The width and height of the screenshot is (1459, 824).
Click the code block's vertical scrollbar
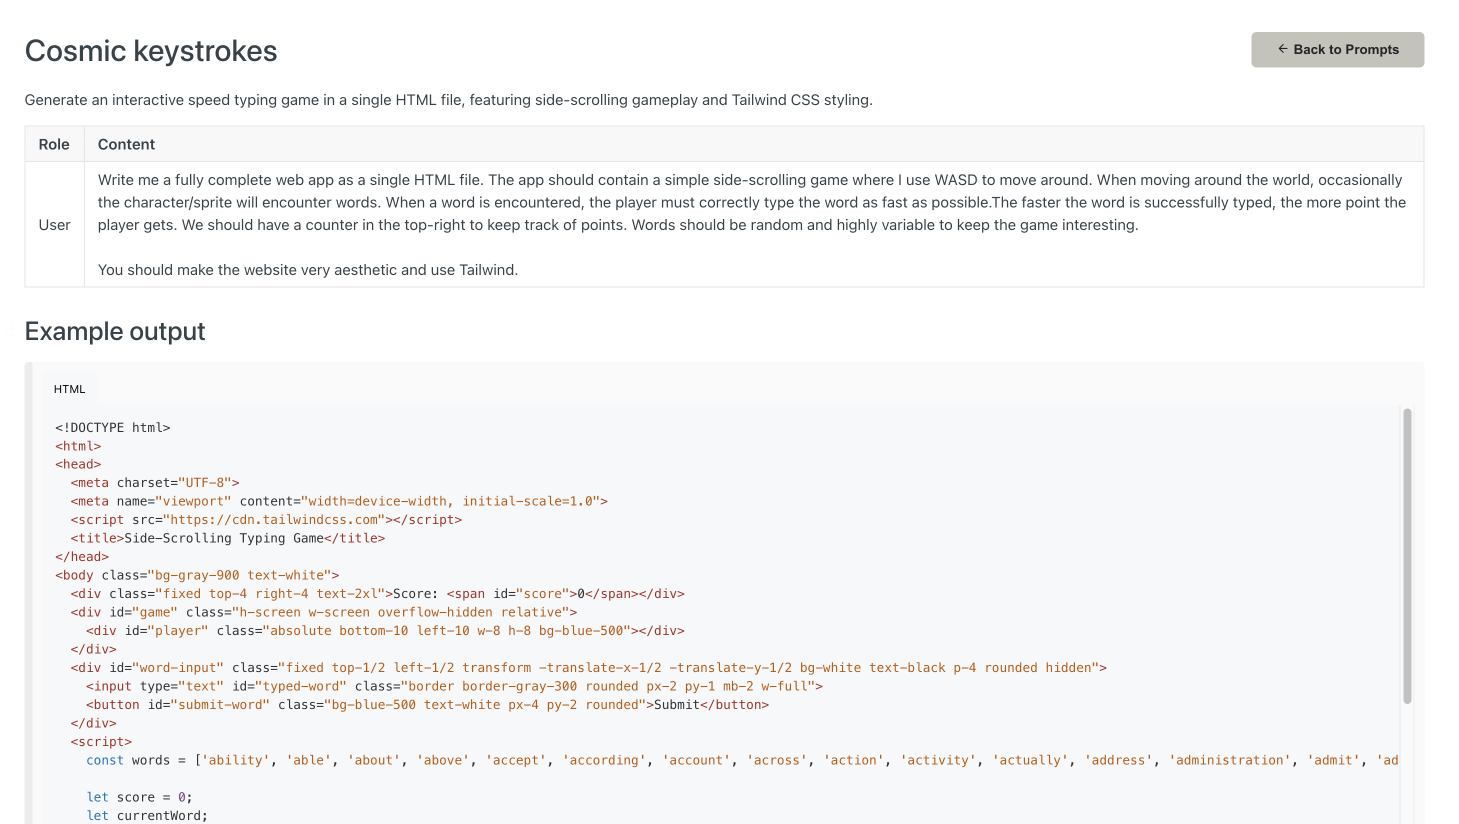1407,555
